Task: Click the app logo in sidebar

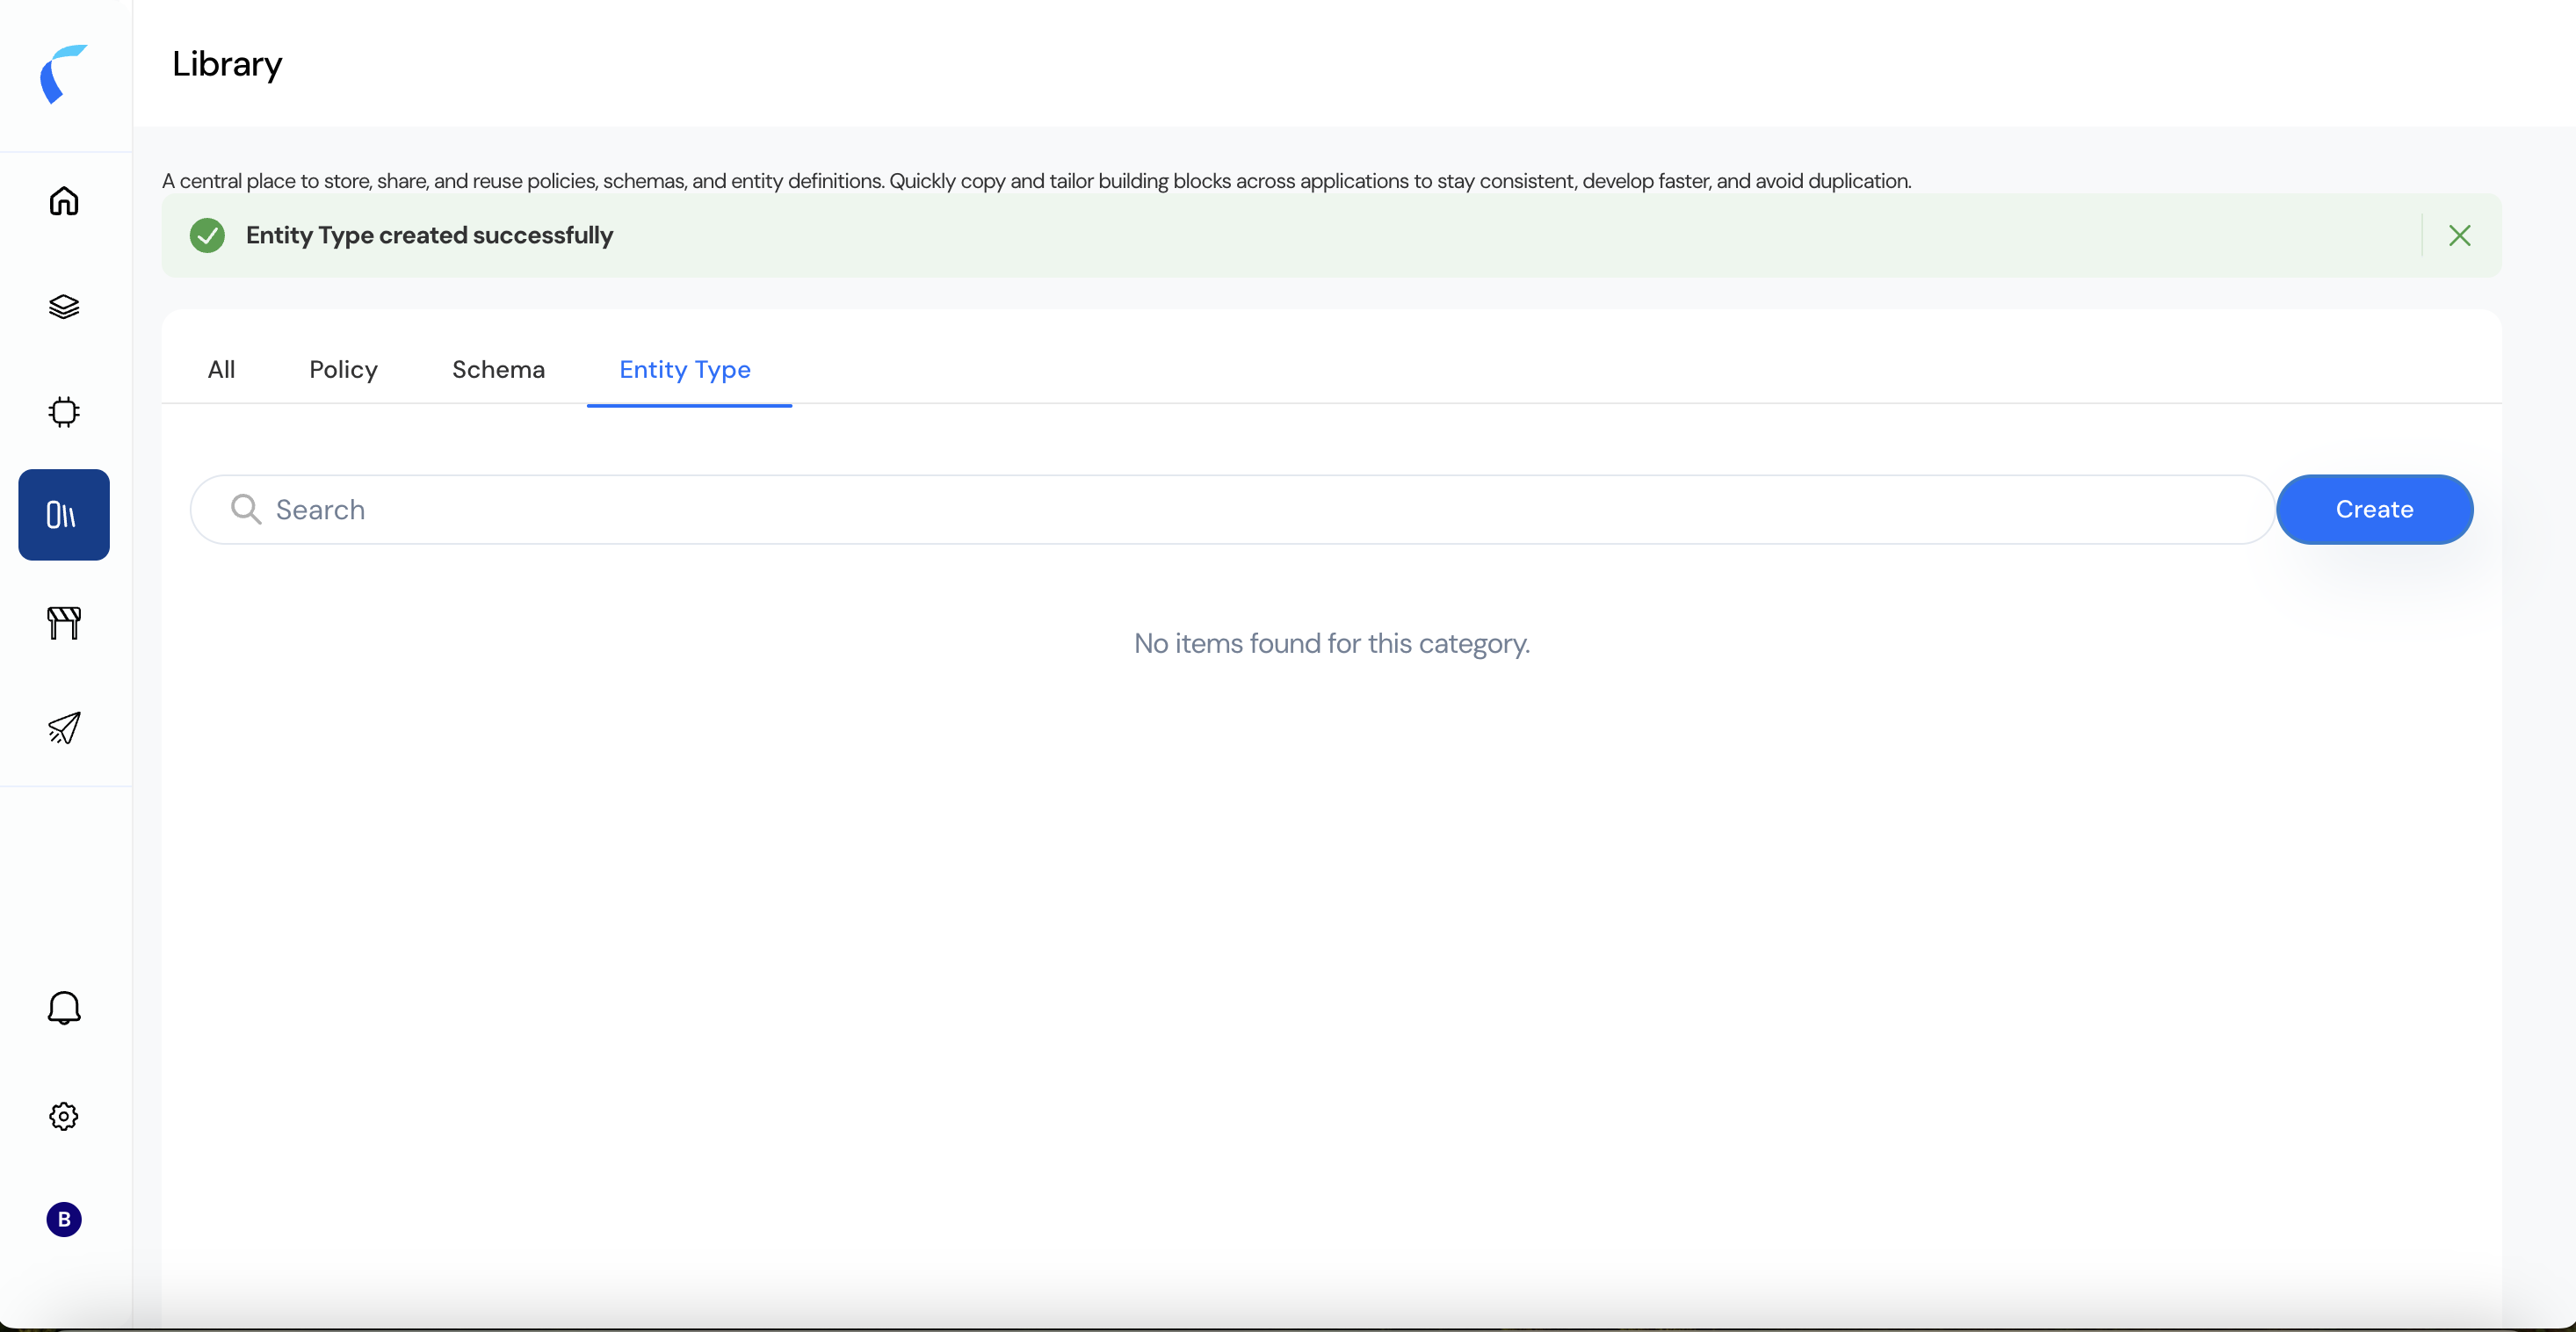Action: point(63,74)
